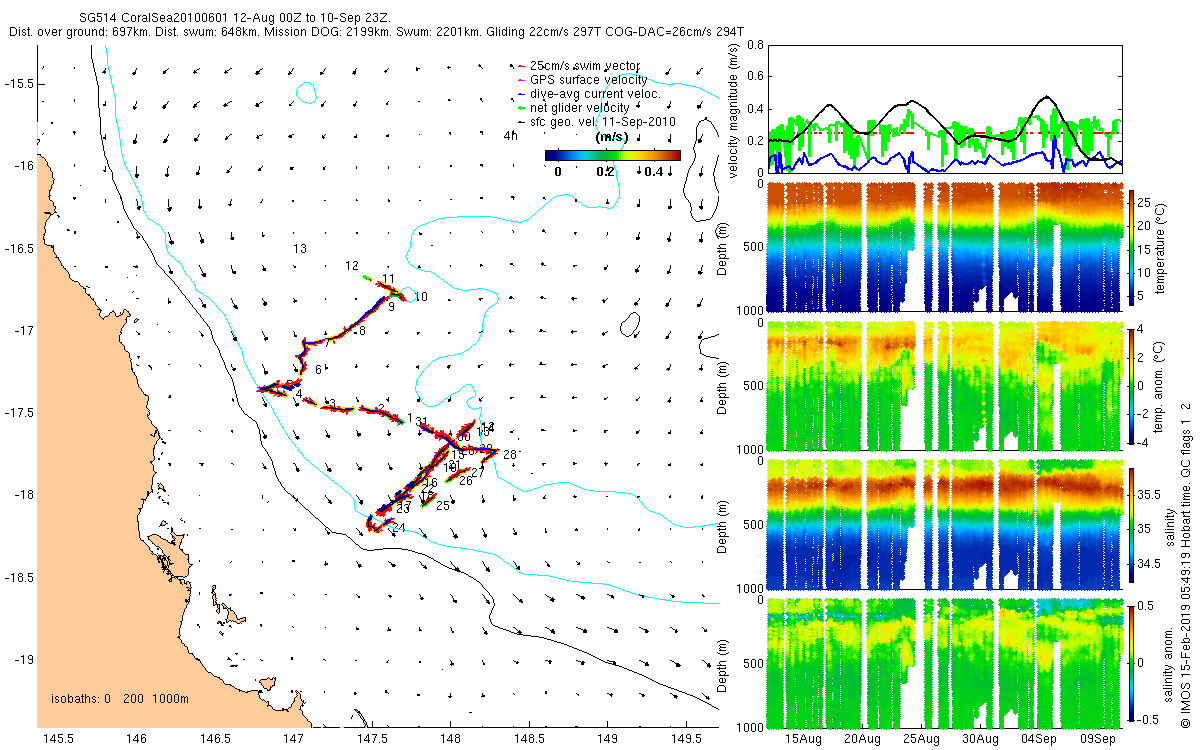
Task: Click the velocity magnitude time-series plot
Action: point(945,108)
